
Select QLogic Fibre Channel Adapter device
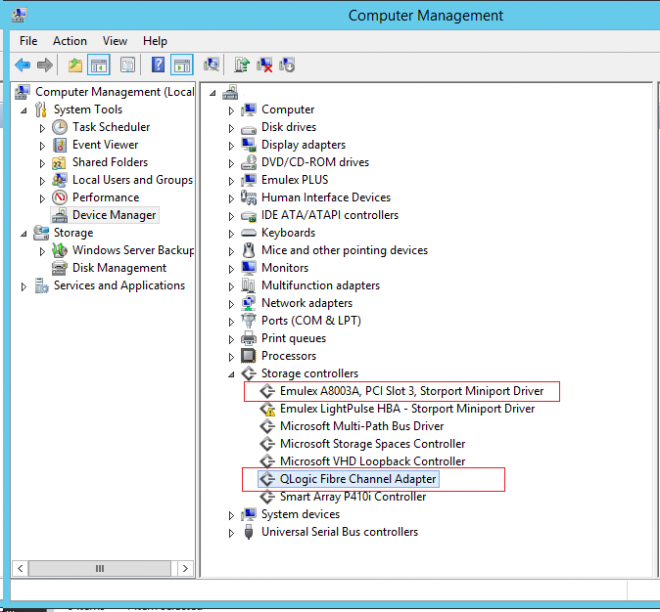click(x=358, y=479)
